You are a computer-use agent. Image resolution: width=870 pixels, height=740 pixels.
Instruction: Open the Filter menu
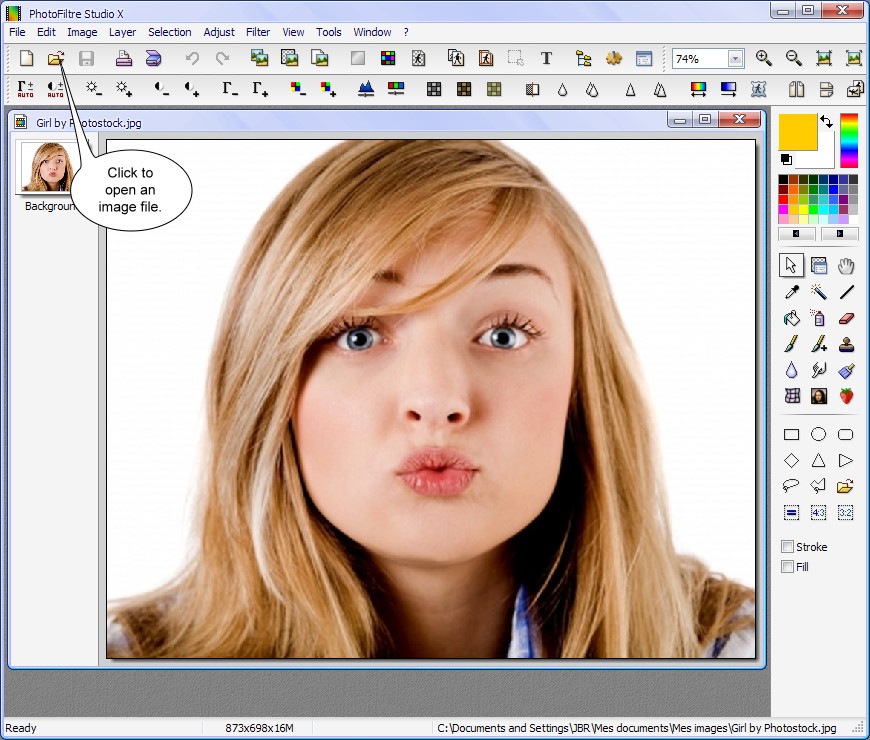[257, 31]
